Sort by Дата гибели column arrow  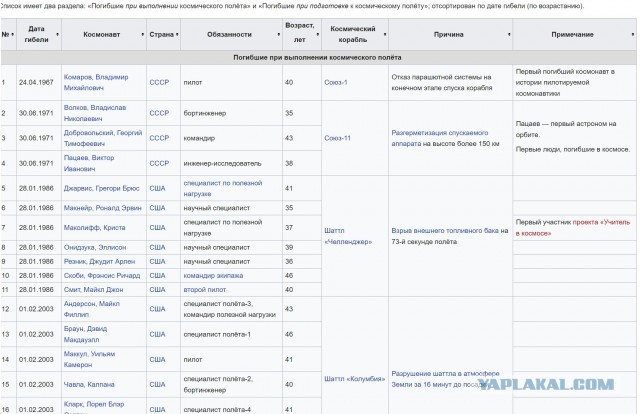click(x=57, y=34)
